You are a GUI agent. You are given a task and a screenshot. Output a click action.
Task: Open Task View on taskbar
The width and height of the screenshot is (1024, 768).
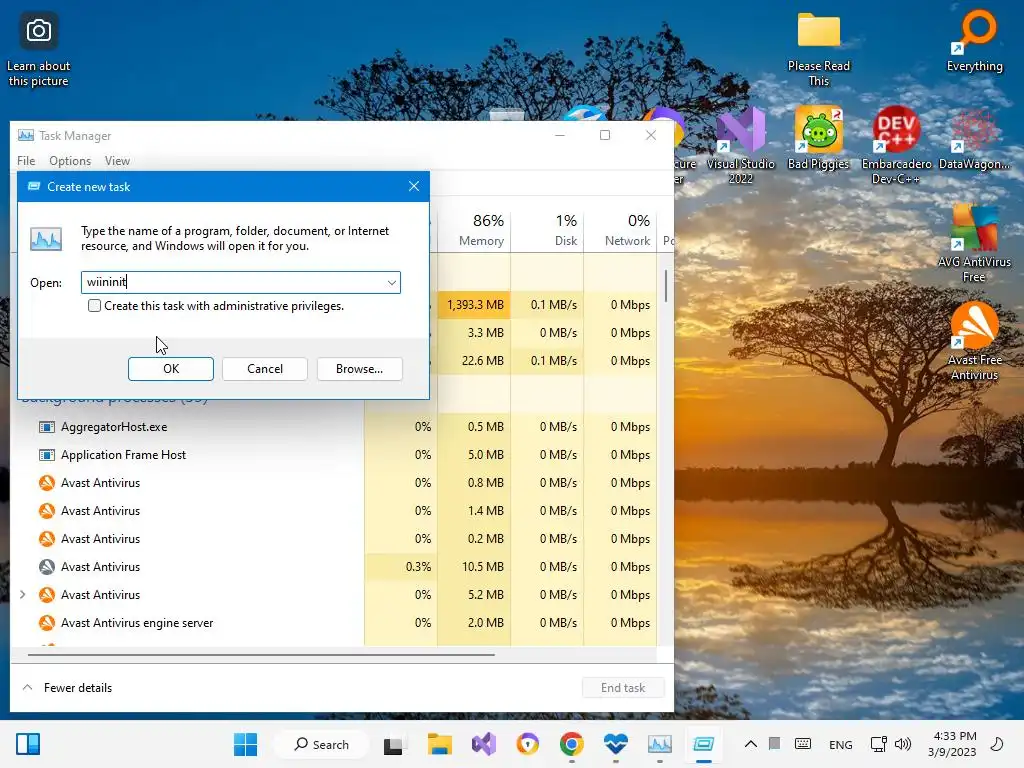[393, 744]
